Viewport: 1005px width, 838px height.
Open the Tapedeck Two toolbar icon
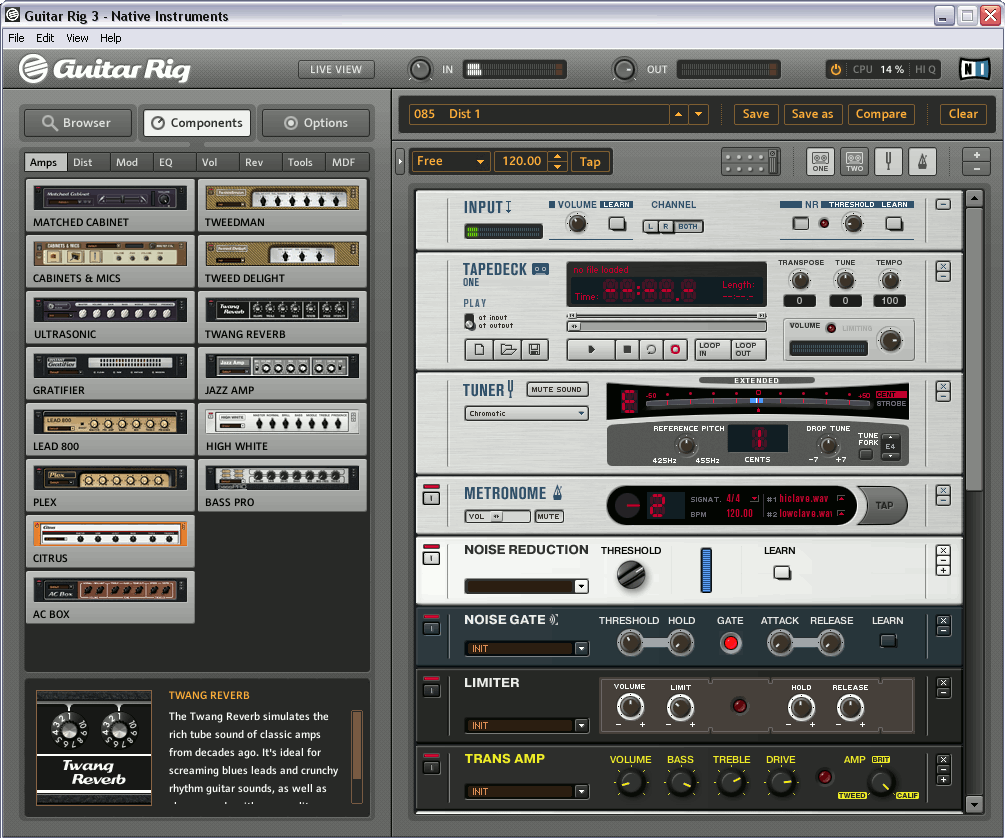pyautogui.click(x=854, y=161)
